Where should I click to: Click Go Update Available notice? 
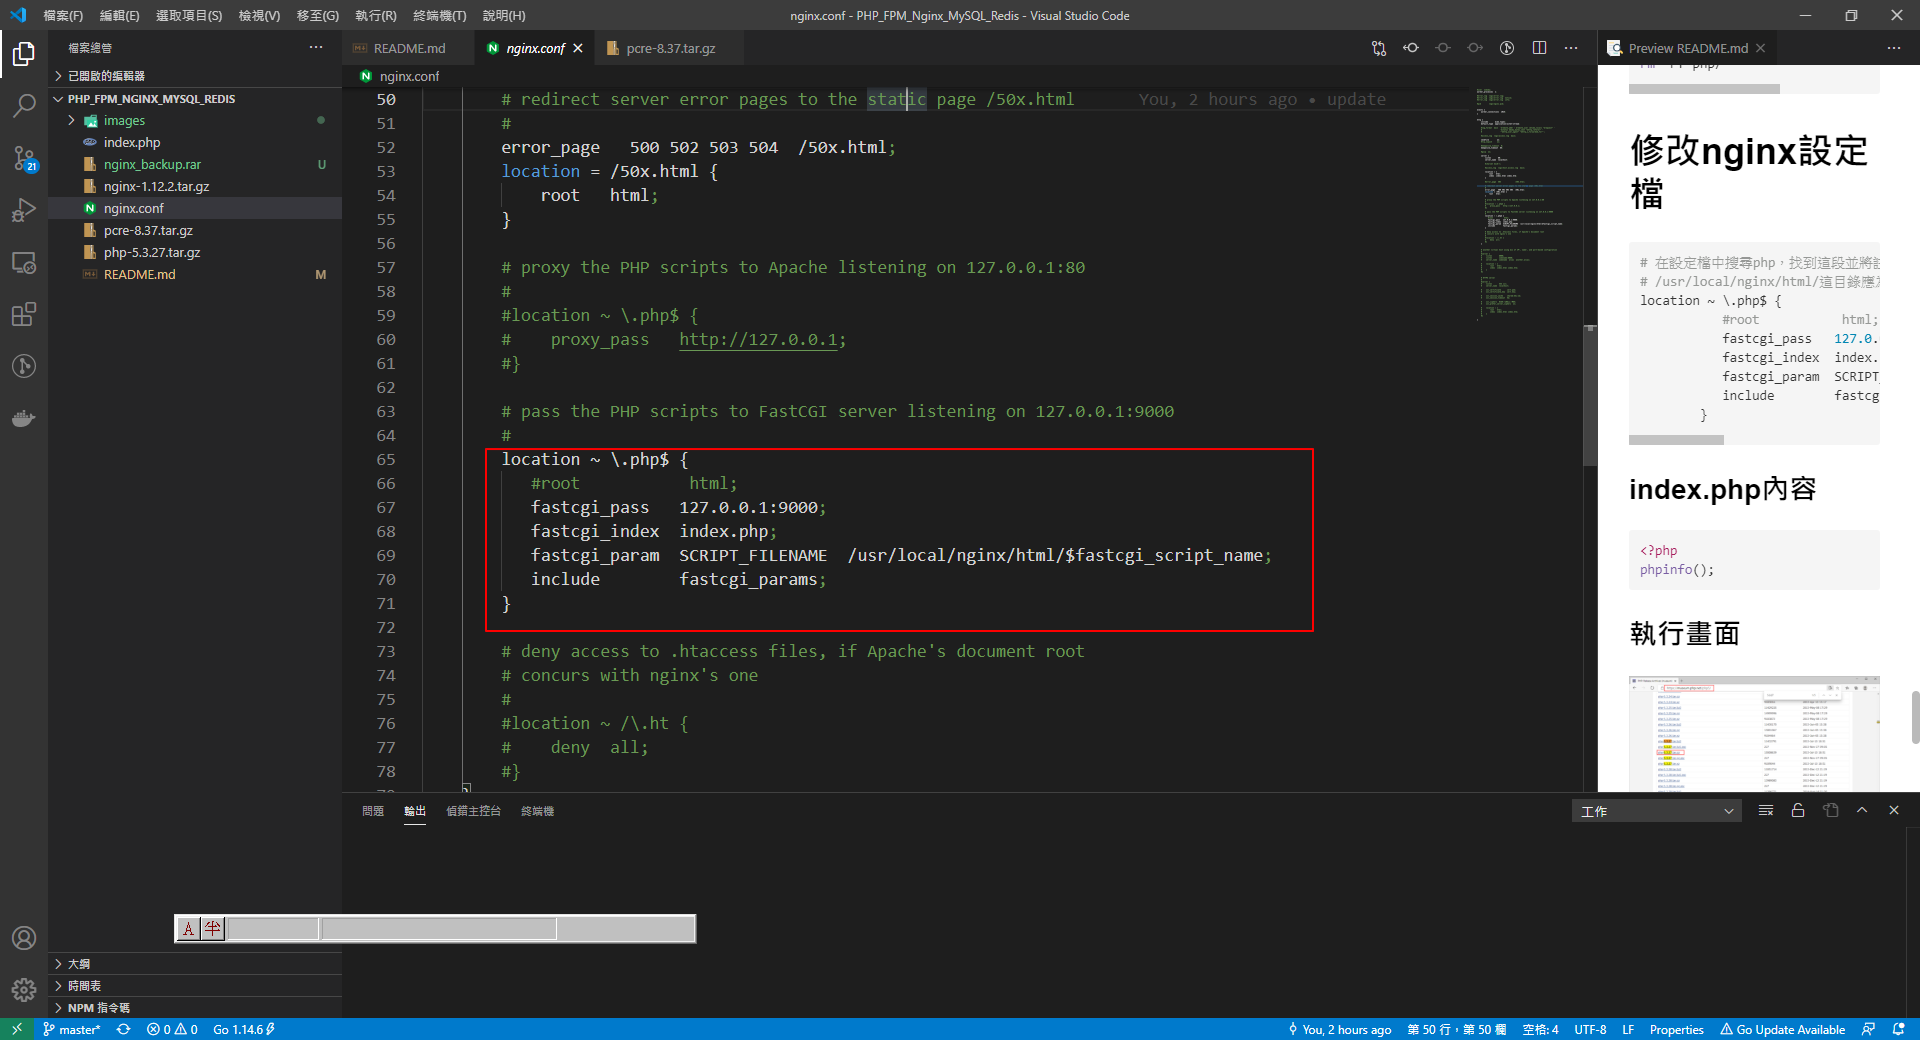1782,1029
